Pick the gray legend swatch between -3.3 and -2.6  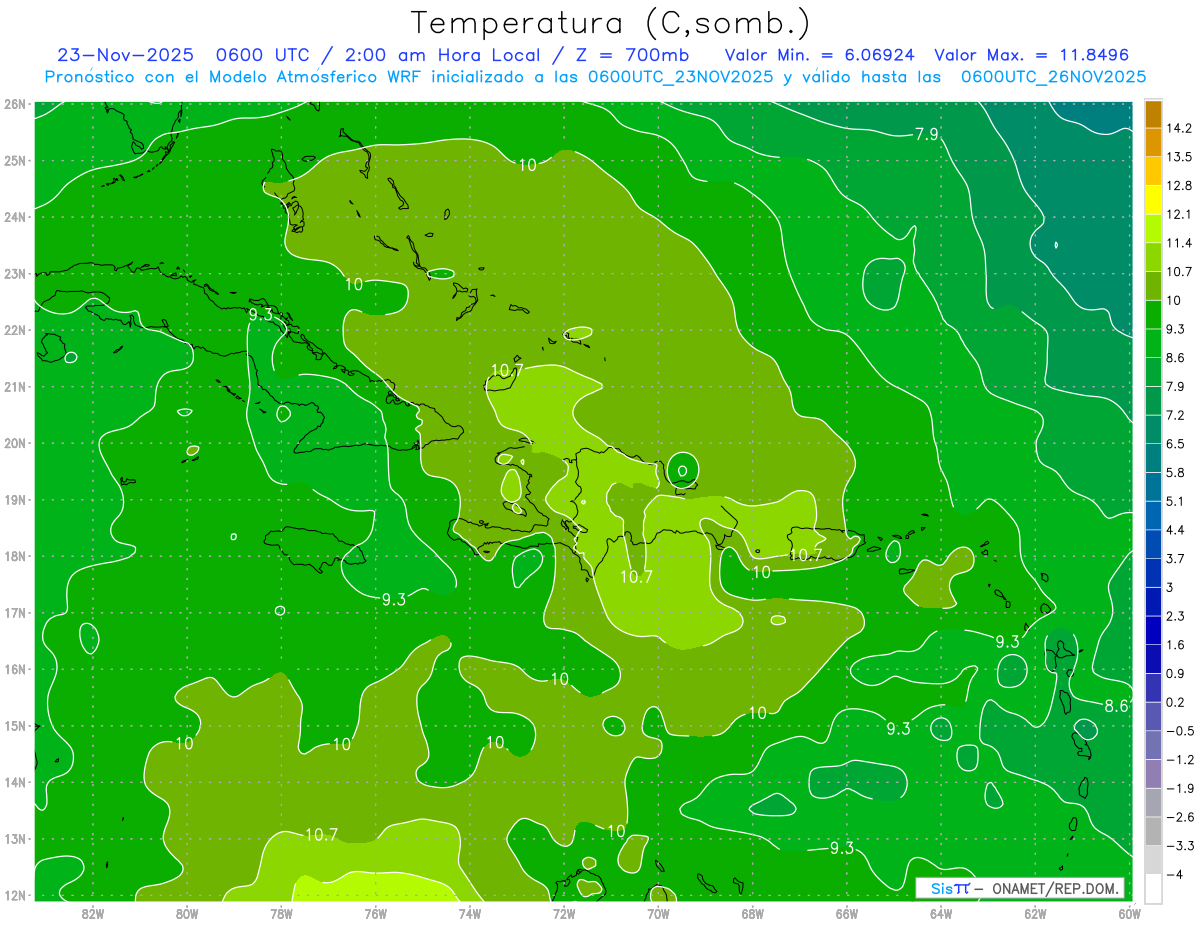tap(1153, 832)
